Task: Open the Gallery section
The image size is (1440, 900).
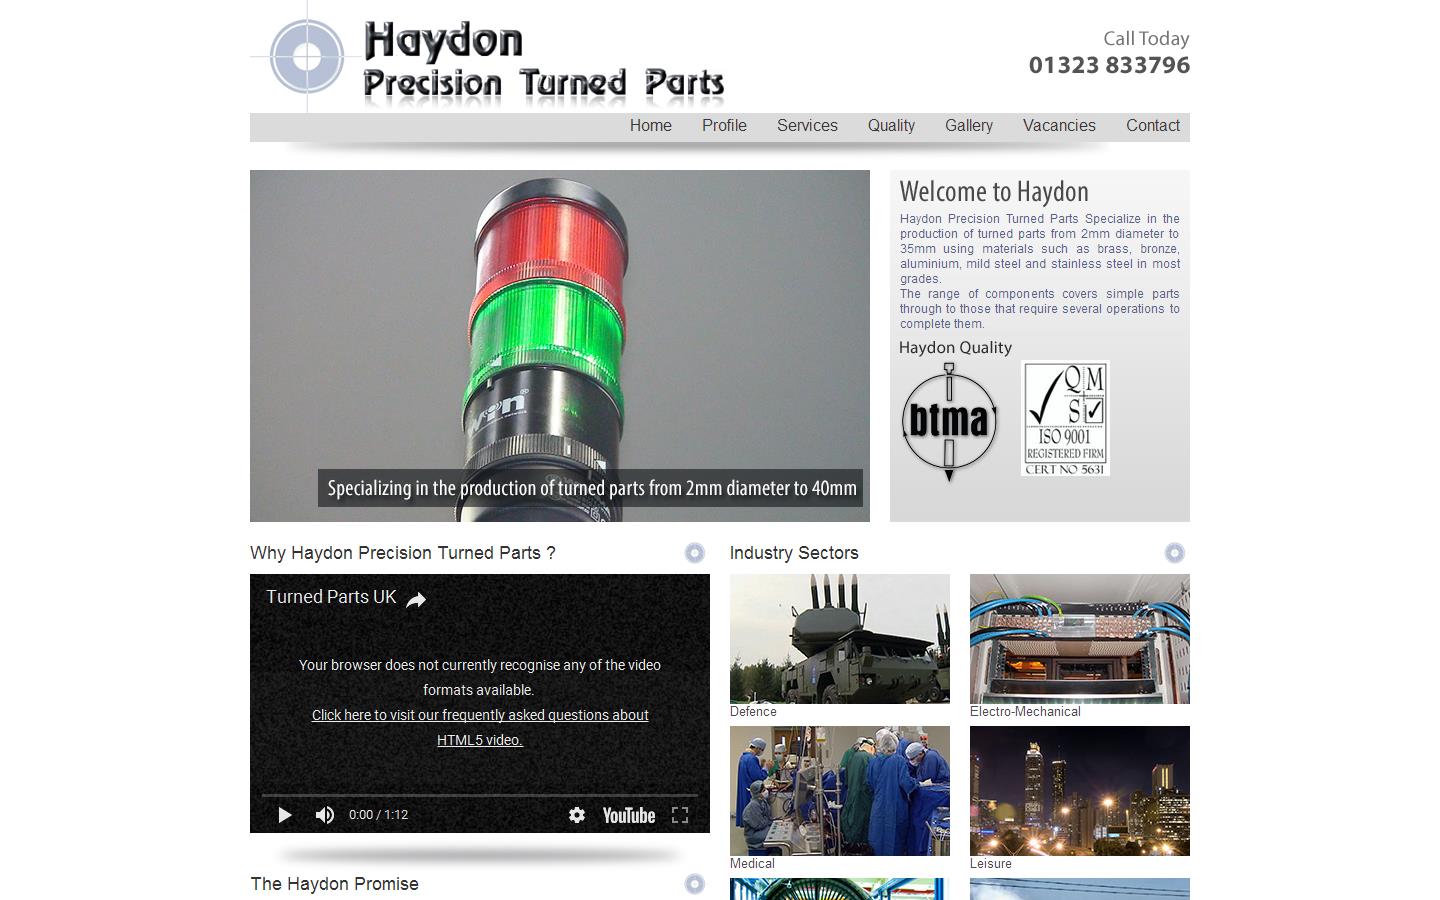Action: click(968, 126)
